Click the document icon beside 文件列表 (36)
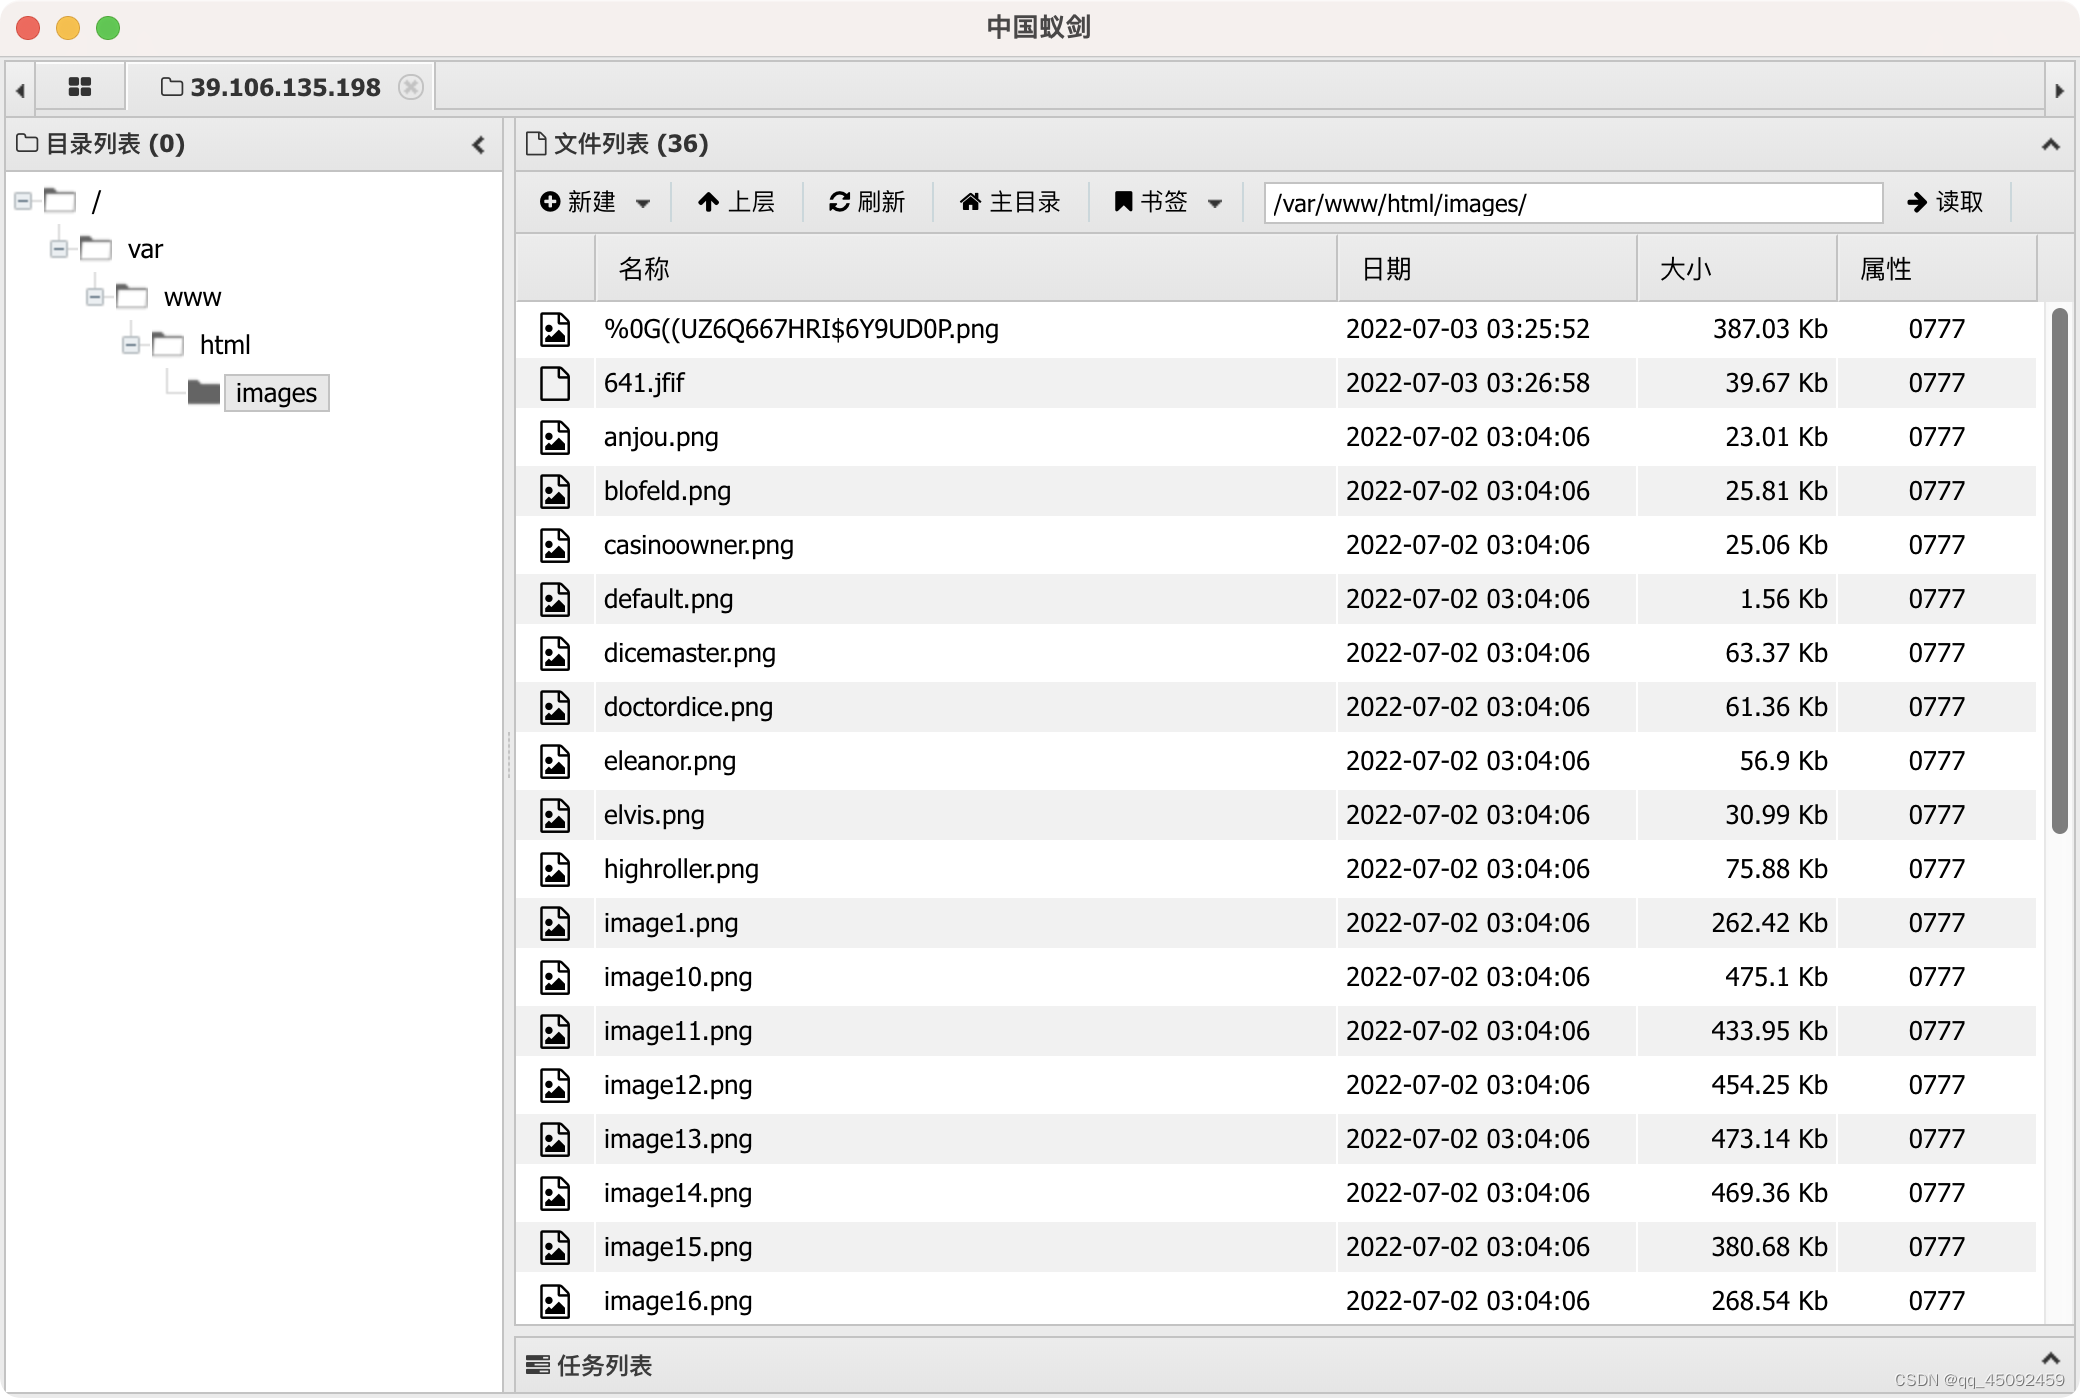 click(536, 143)
